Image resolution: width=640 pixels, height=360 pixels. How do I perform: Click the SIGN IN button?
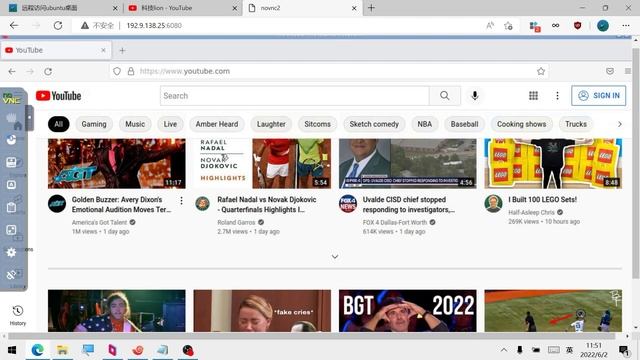598,96
